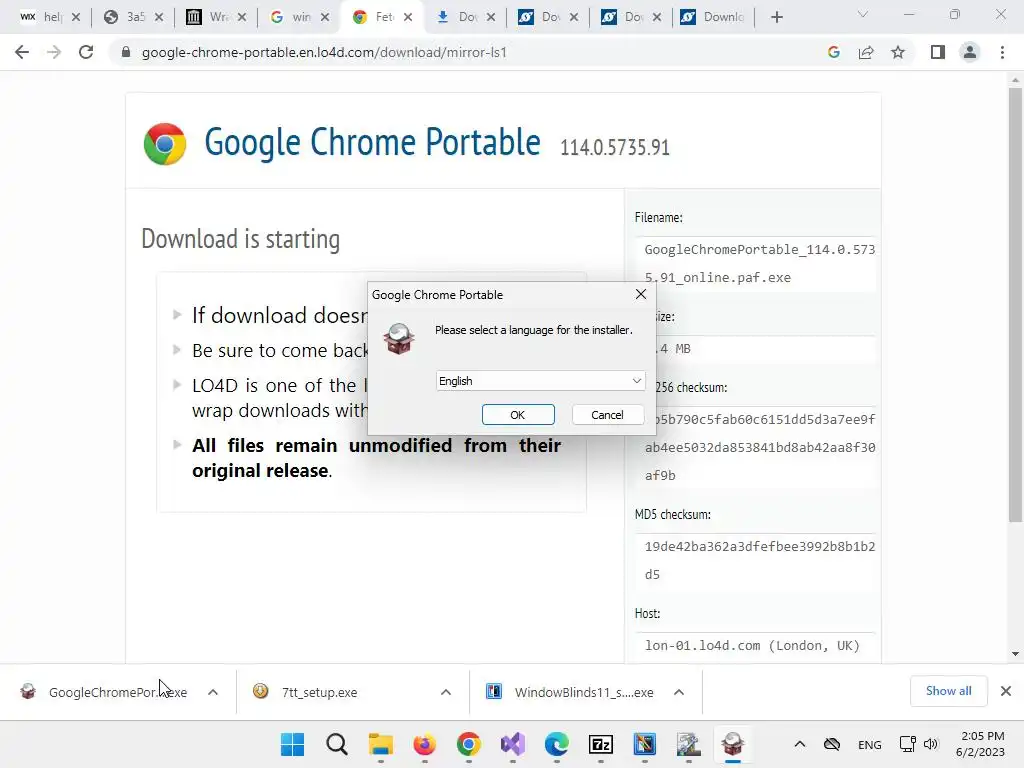Open 7-Zip from taskbar
Viewport: 1024px width, 768px height.
[600, 744]
